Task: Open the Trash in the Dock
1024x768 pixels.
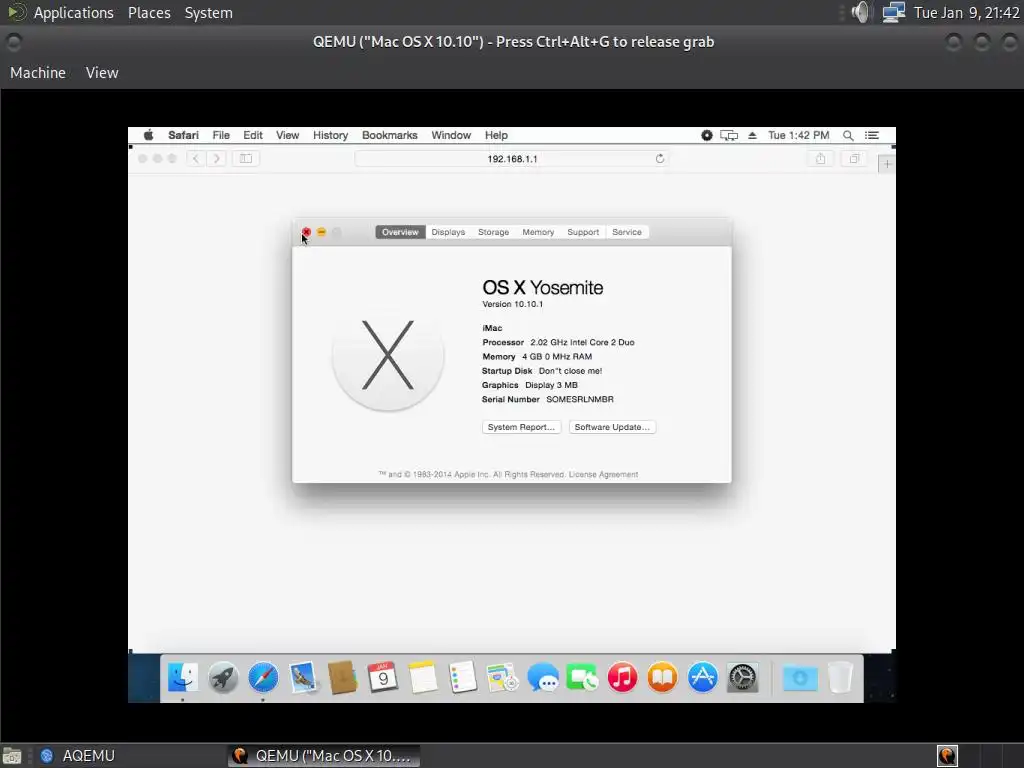Action: 840,677
